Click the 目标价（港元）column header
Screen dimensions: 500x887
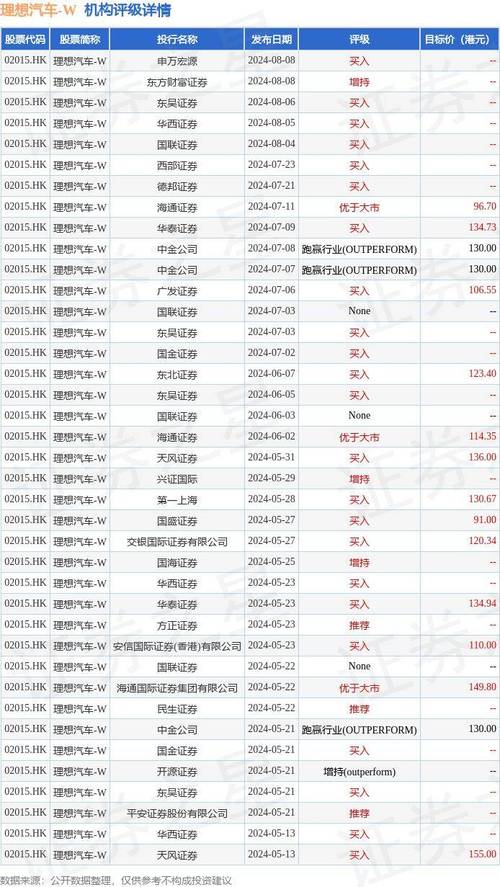[460, 40]
